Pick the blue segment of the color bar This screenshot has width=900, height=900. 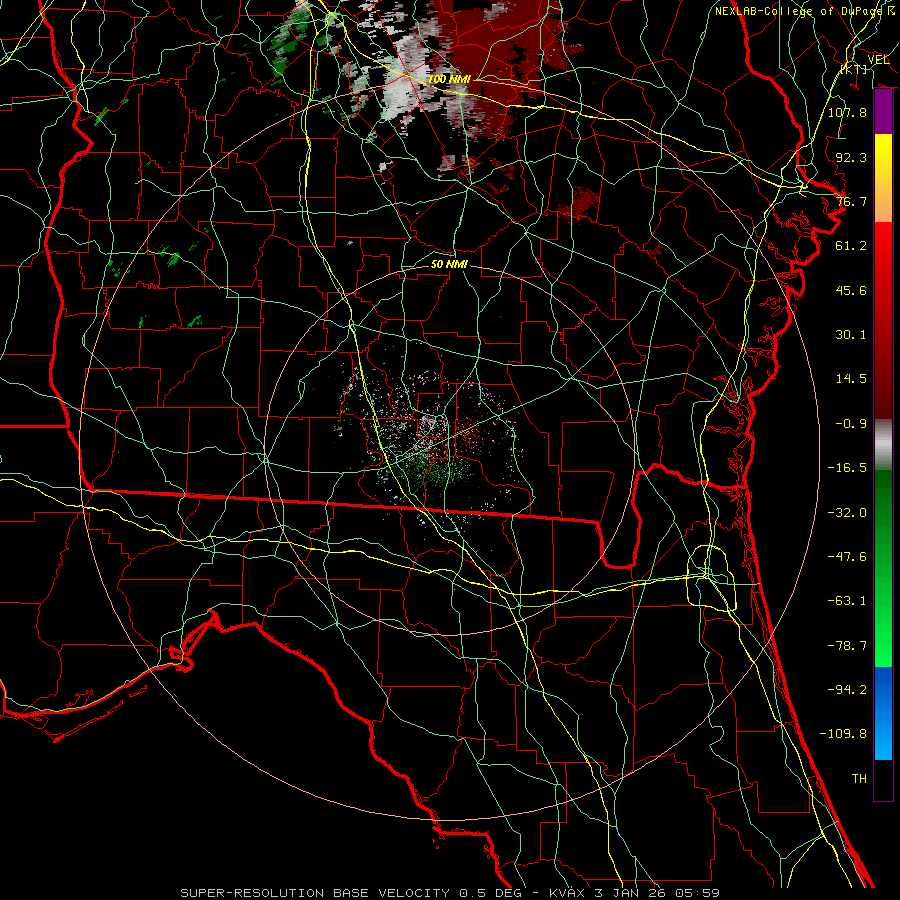883,713
